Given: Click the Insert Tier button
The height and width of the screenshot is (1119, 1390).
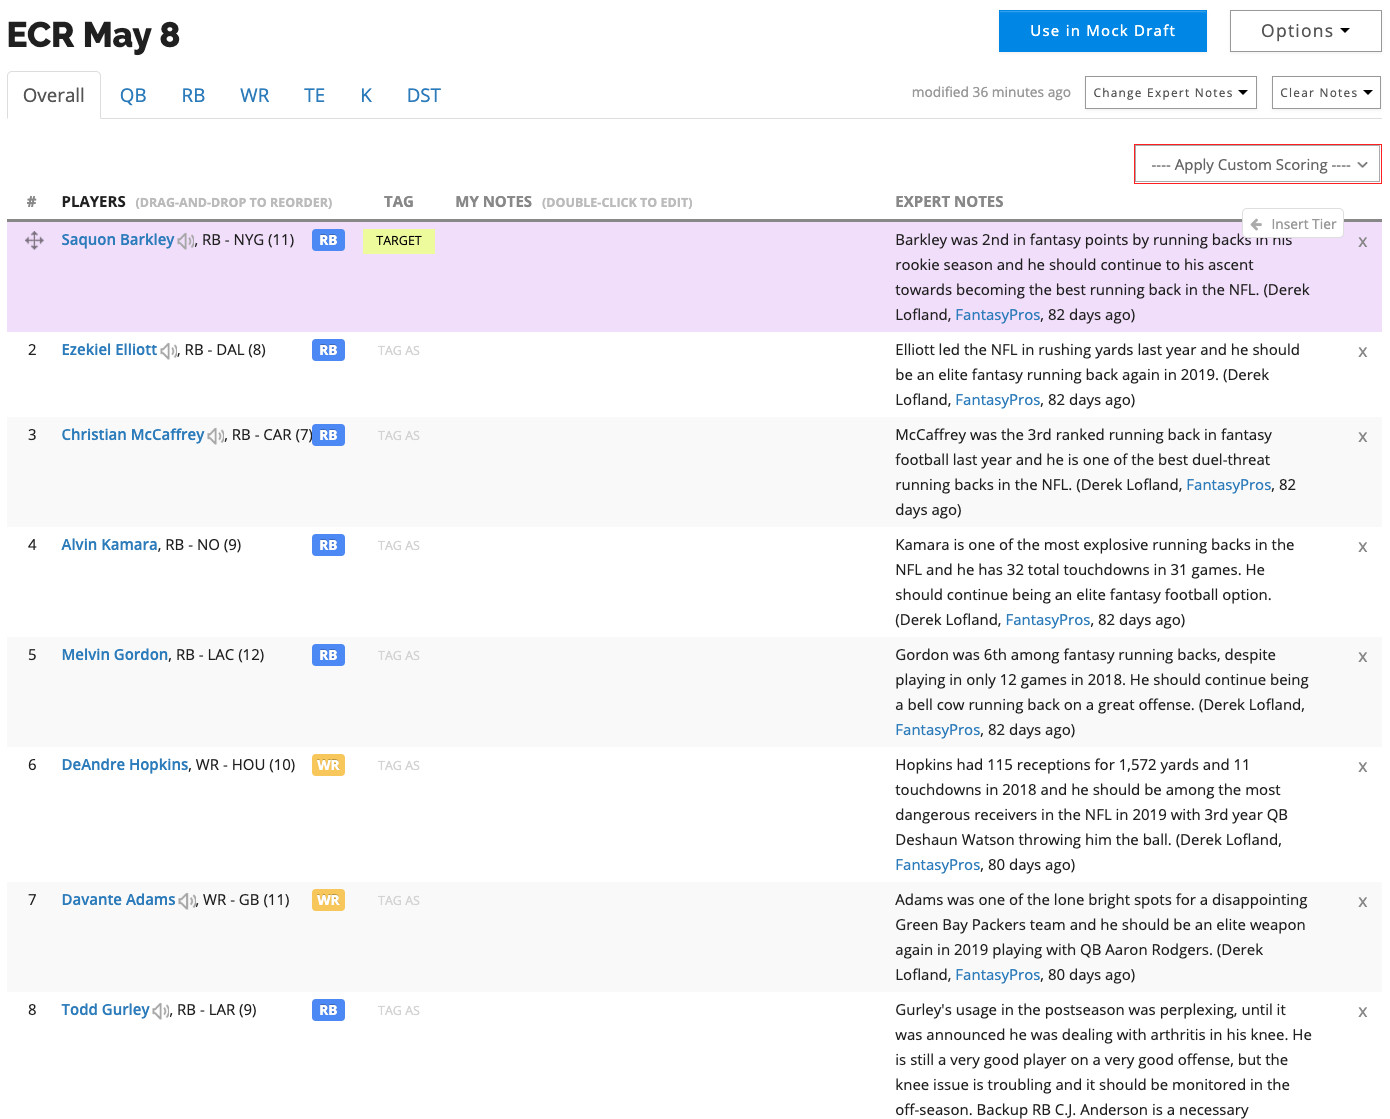Looking at the screenshot, I should (1293, 224).
